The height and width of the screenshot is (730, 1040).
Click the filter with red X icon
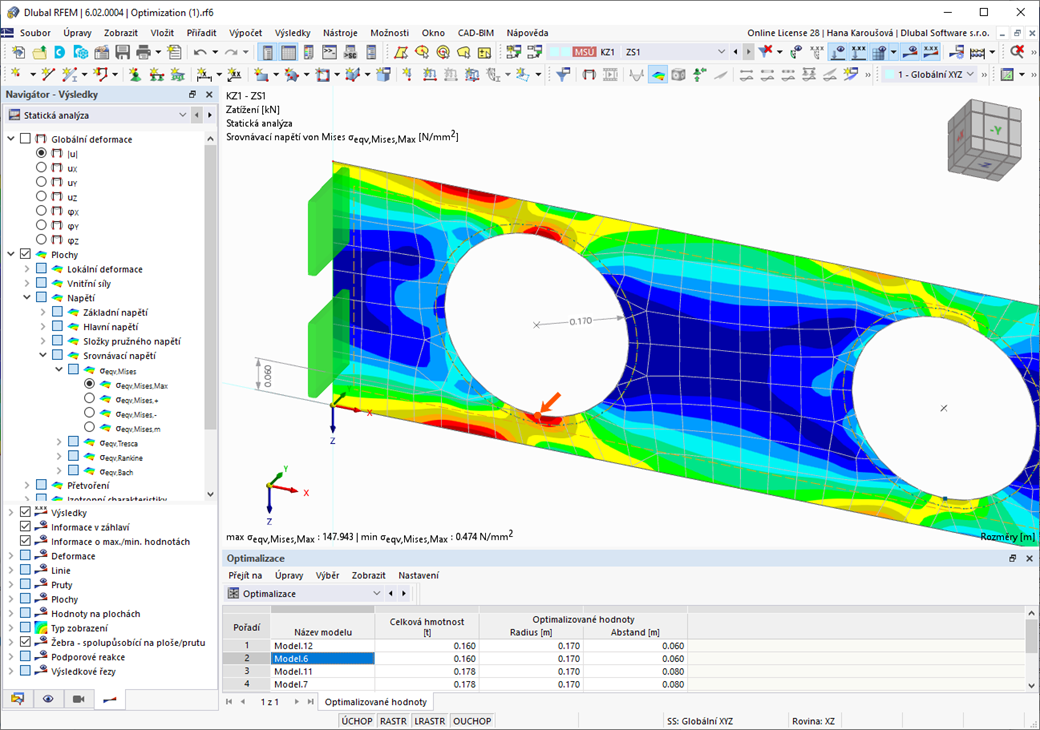tap(766, 52)
